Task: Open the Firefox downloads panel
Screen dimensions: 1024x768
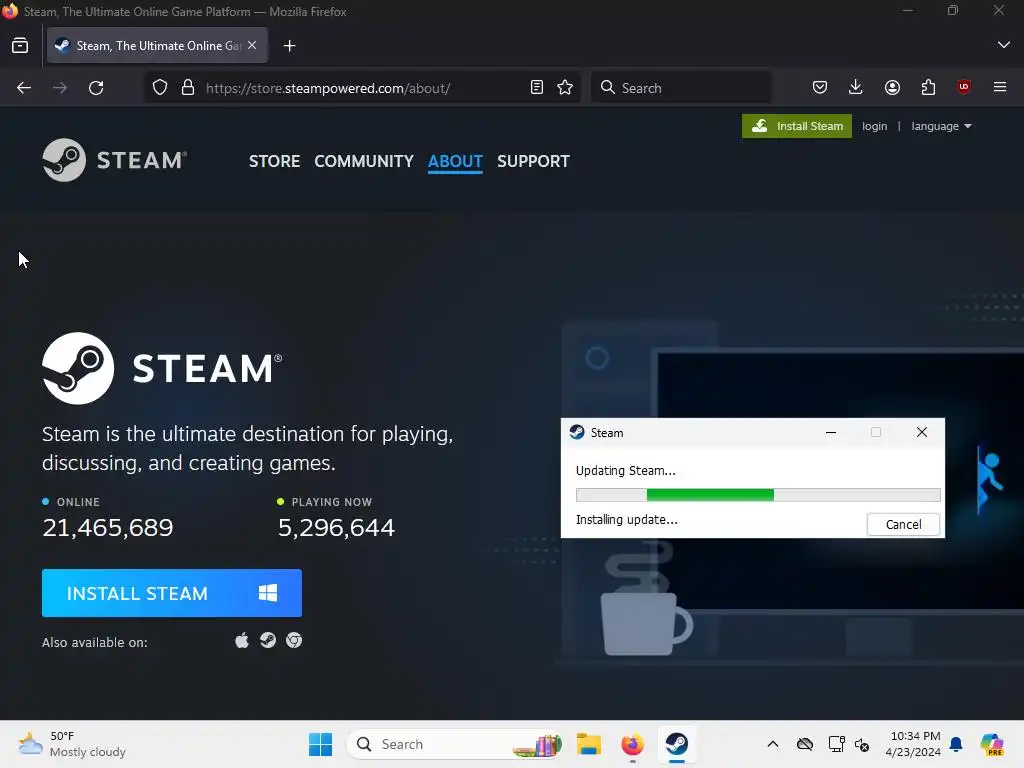Action: (x=856, y=88)
